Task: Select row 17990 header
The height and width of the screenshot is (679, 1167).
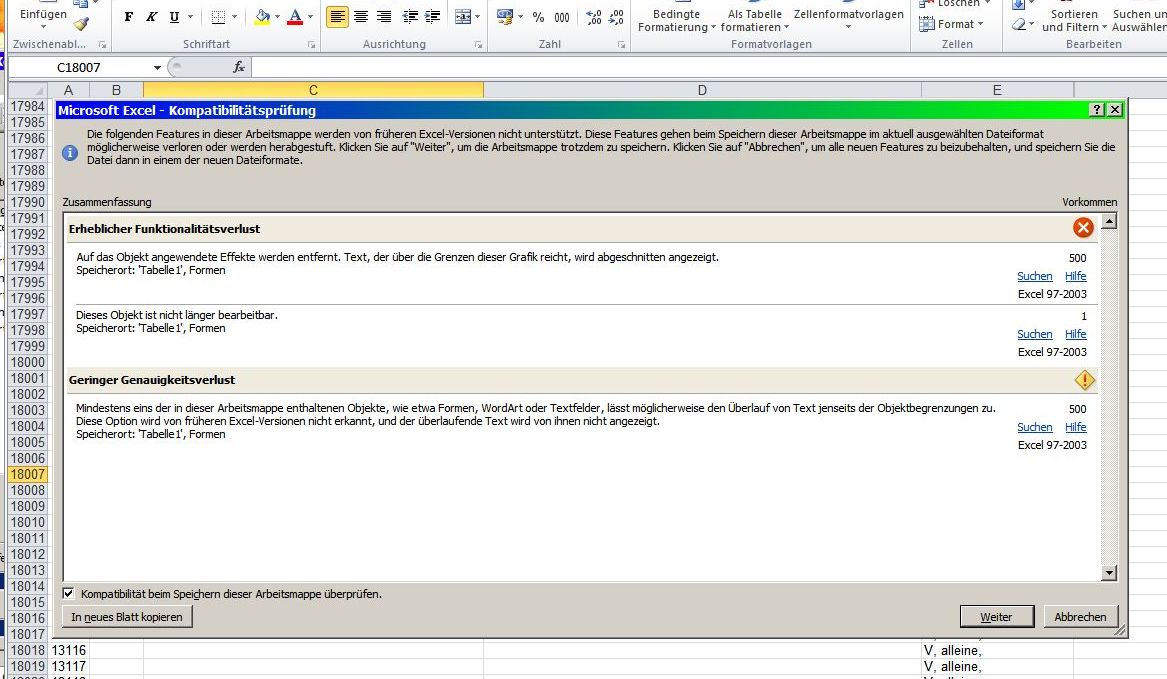Action: (28, 203)
